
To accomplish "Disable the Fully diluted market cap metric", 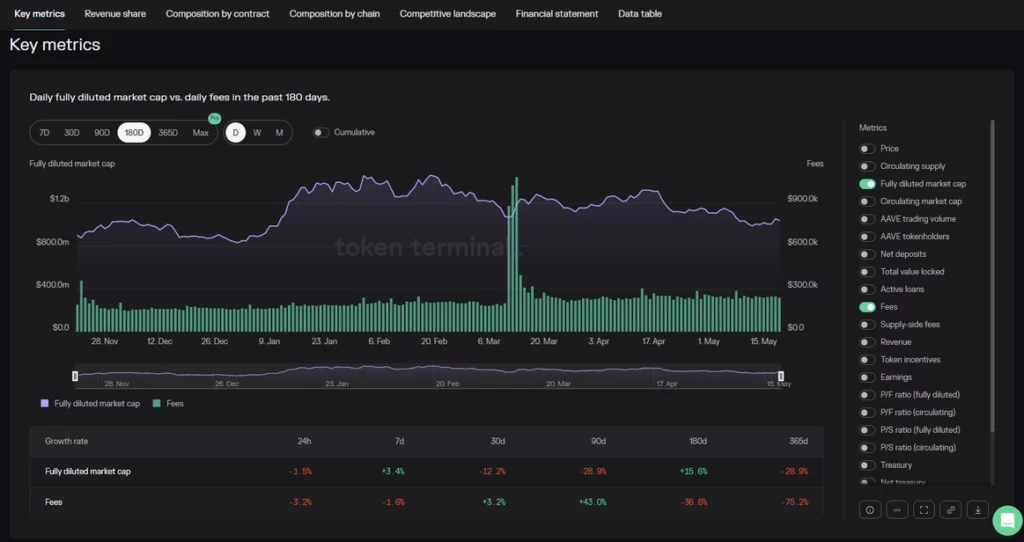I will point(867,184).
